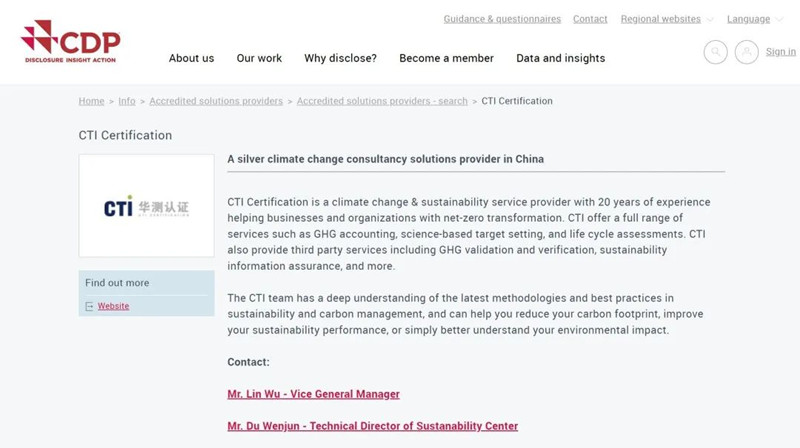Image resolution: width=800 pixels, height=448 pixels.
Task: Open the search magnifier icon
Action: [715, 52]
